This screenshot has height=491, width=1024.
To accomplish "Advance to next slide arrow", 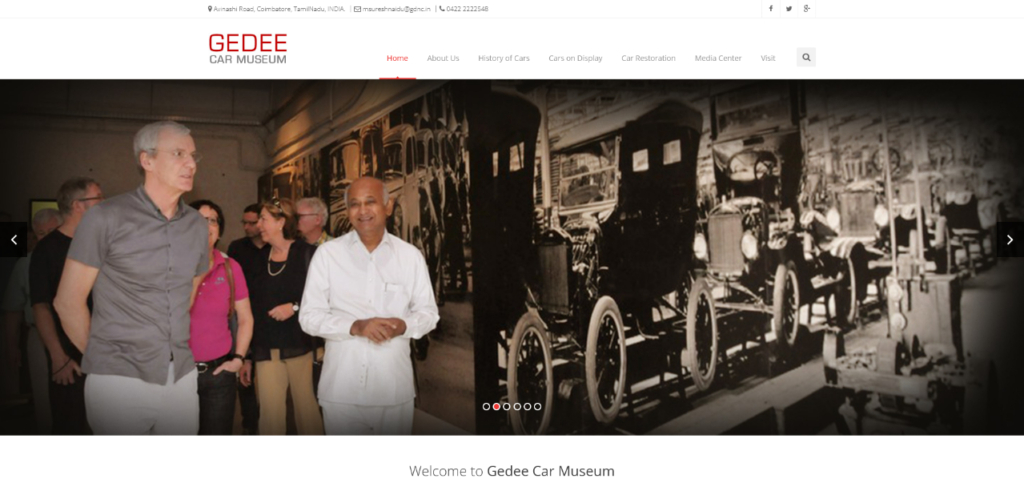I will (x=1010, y=240).
